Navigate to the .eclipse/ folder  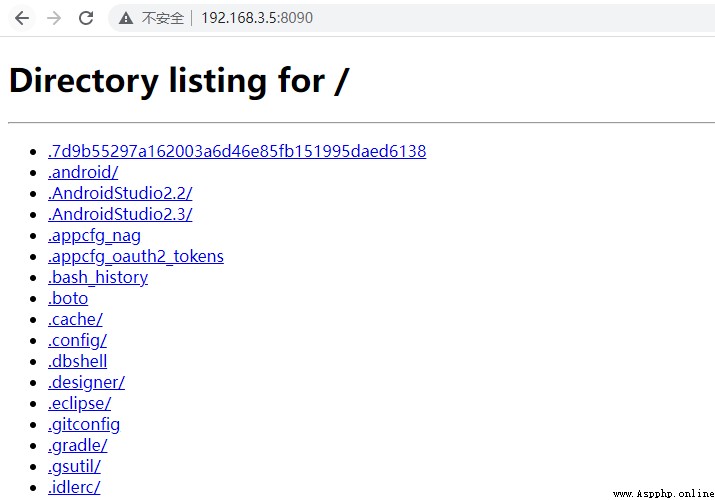pyautogui.click(x=79, y=403)
